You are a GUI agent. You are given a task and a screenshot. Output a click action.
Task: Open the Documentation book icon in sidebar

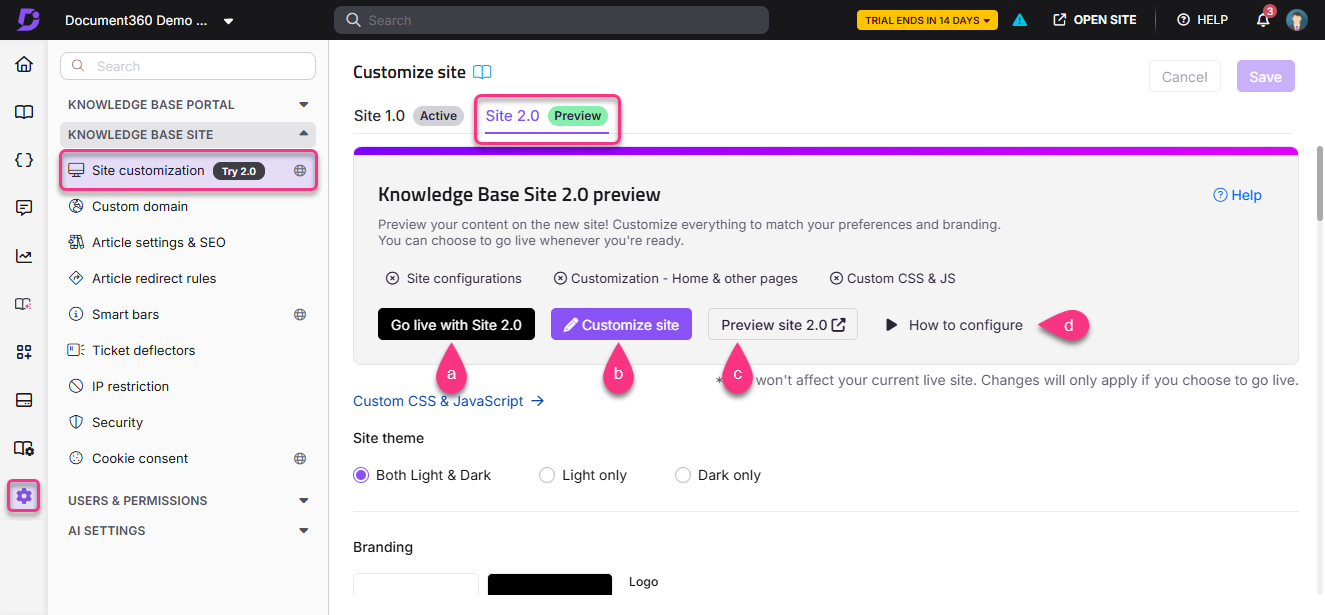tap(23, 112)
